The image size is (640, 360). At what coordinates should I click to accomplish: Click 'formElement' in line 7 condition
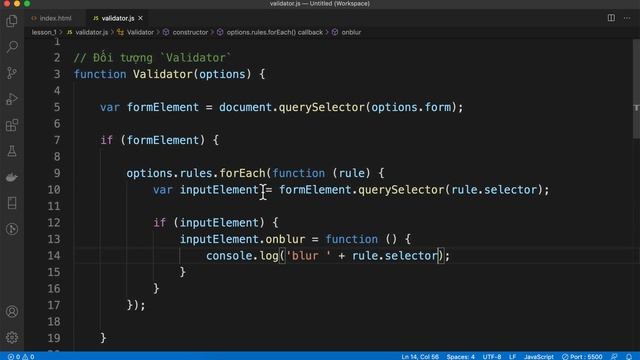(163, 140)
